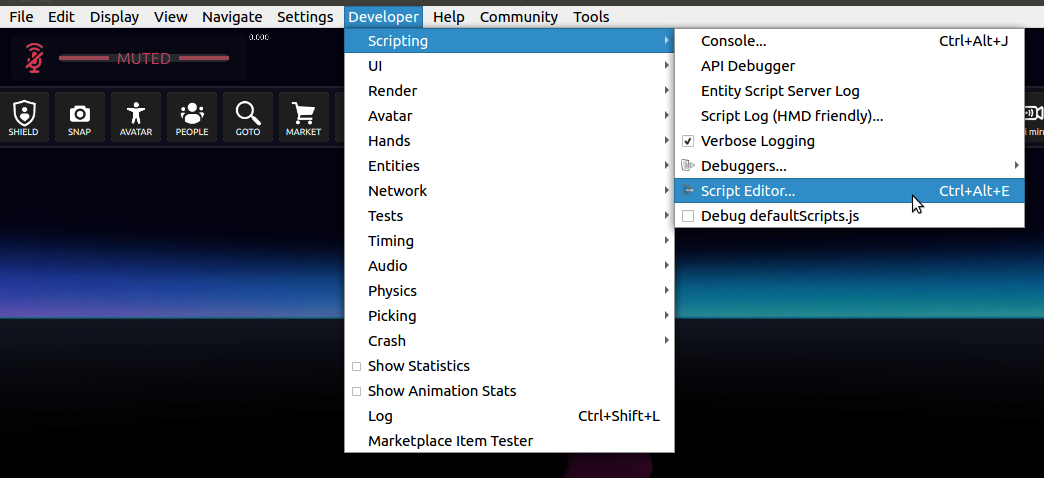Expand the Avatar submenu in Developer menu

pyautogui.click(x=509, y=116)
